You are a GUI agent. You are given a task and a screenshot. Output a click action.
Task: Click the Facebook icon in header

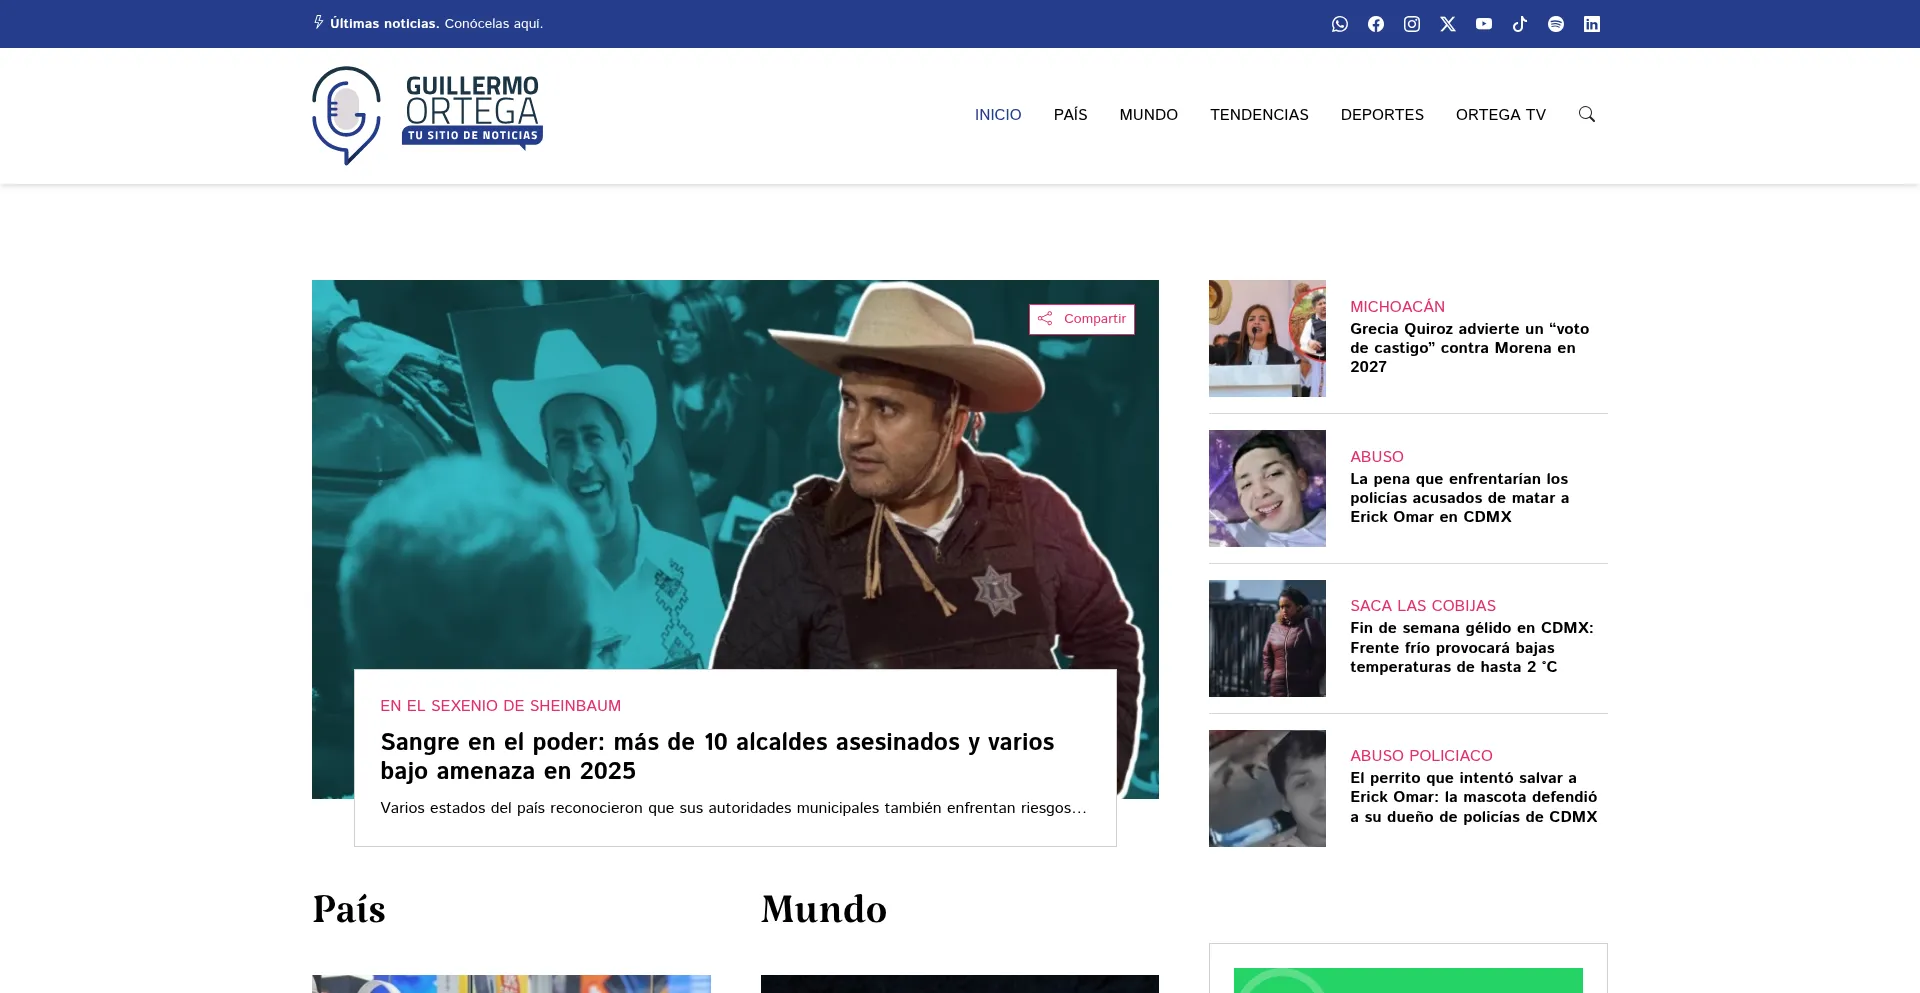[x=1376, y=24]
